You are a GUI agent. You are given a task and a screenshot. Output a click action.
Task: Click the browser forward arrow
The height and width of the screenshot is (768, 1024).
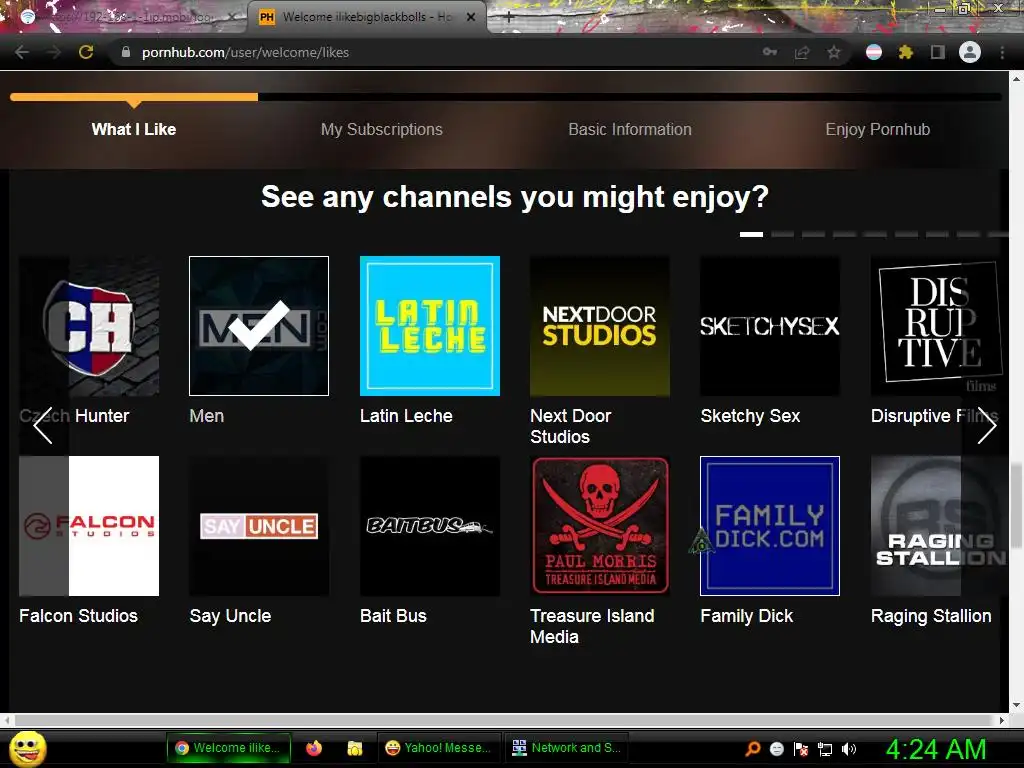pos(54,52)
